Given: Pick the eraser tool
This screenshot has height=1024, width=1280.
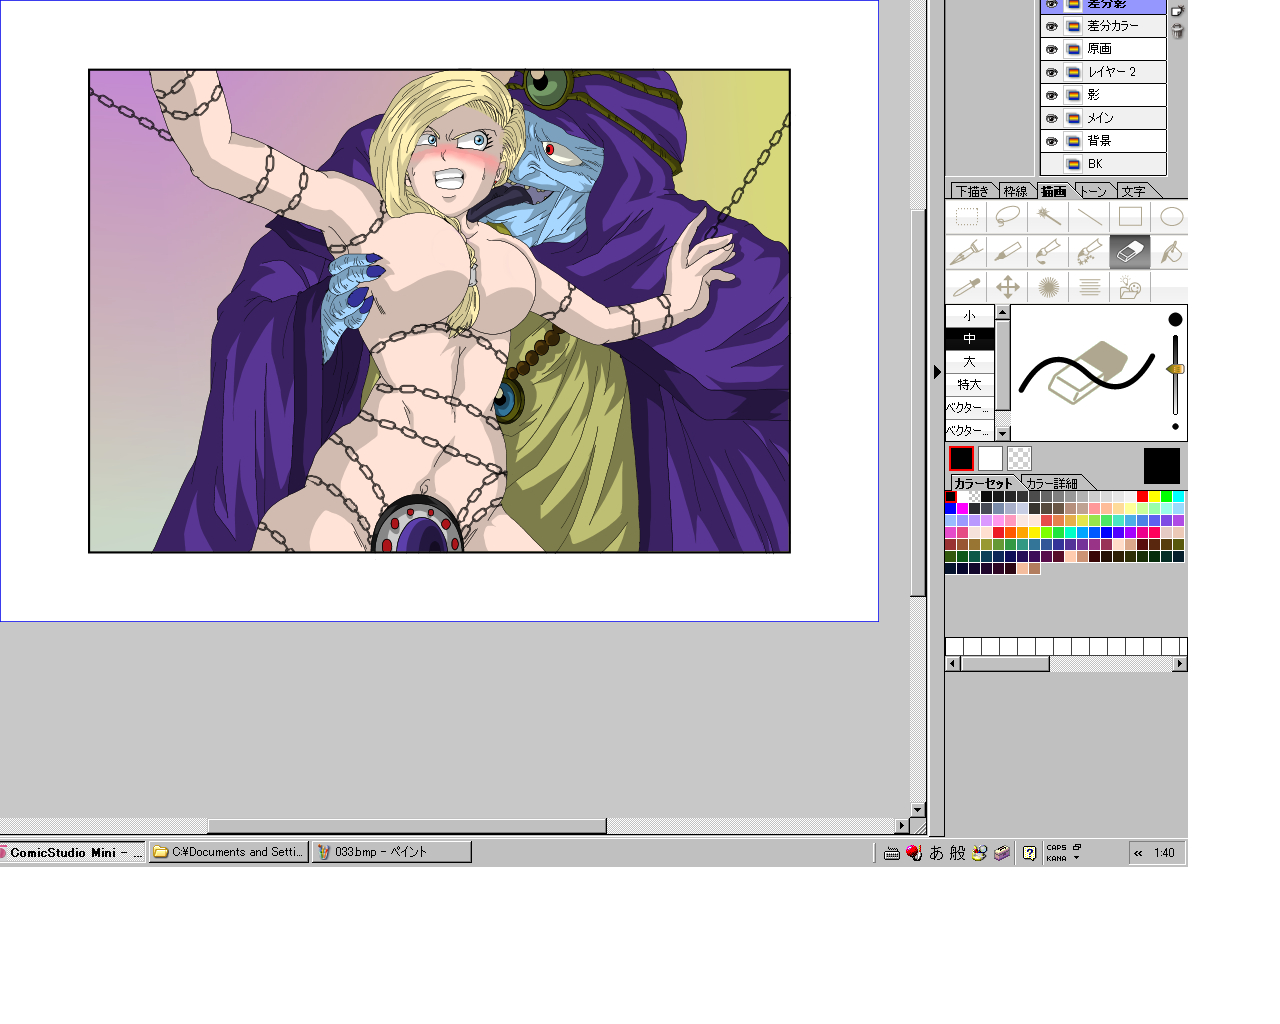Looking at the screenshot, I should click(1129, 253).
